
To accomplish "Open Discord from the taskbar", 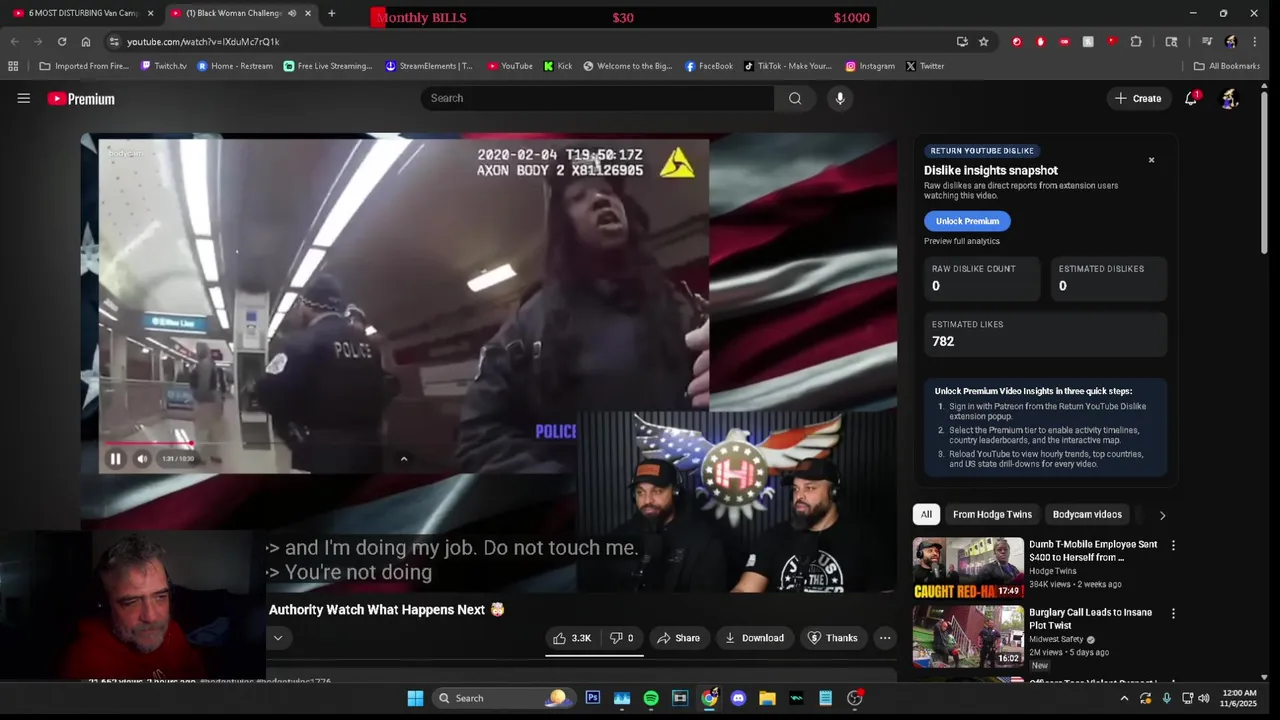I will pos(738,698).
